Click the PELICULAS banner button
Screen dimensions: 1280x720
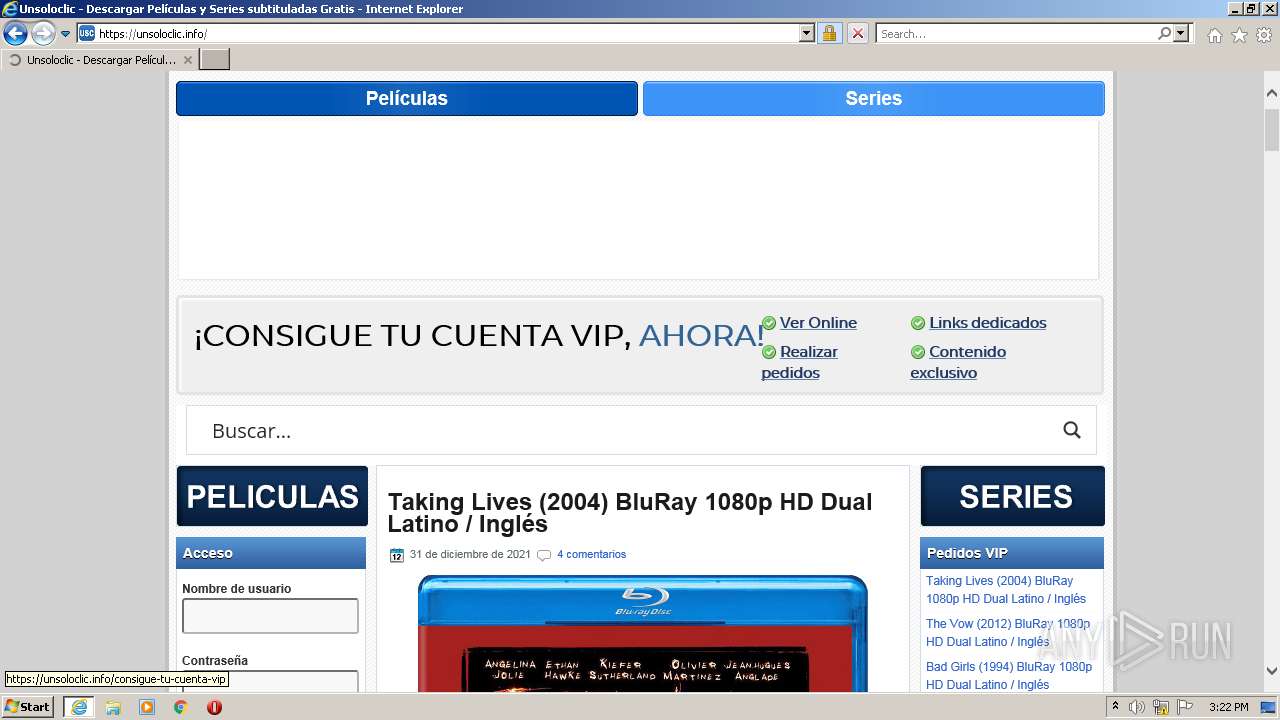point(272,496)
